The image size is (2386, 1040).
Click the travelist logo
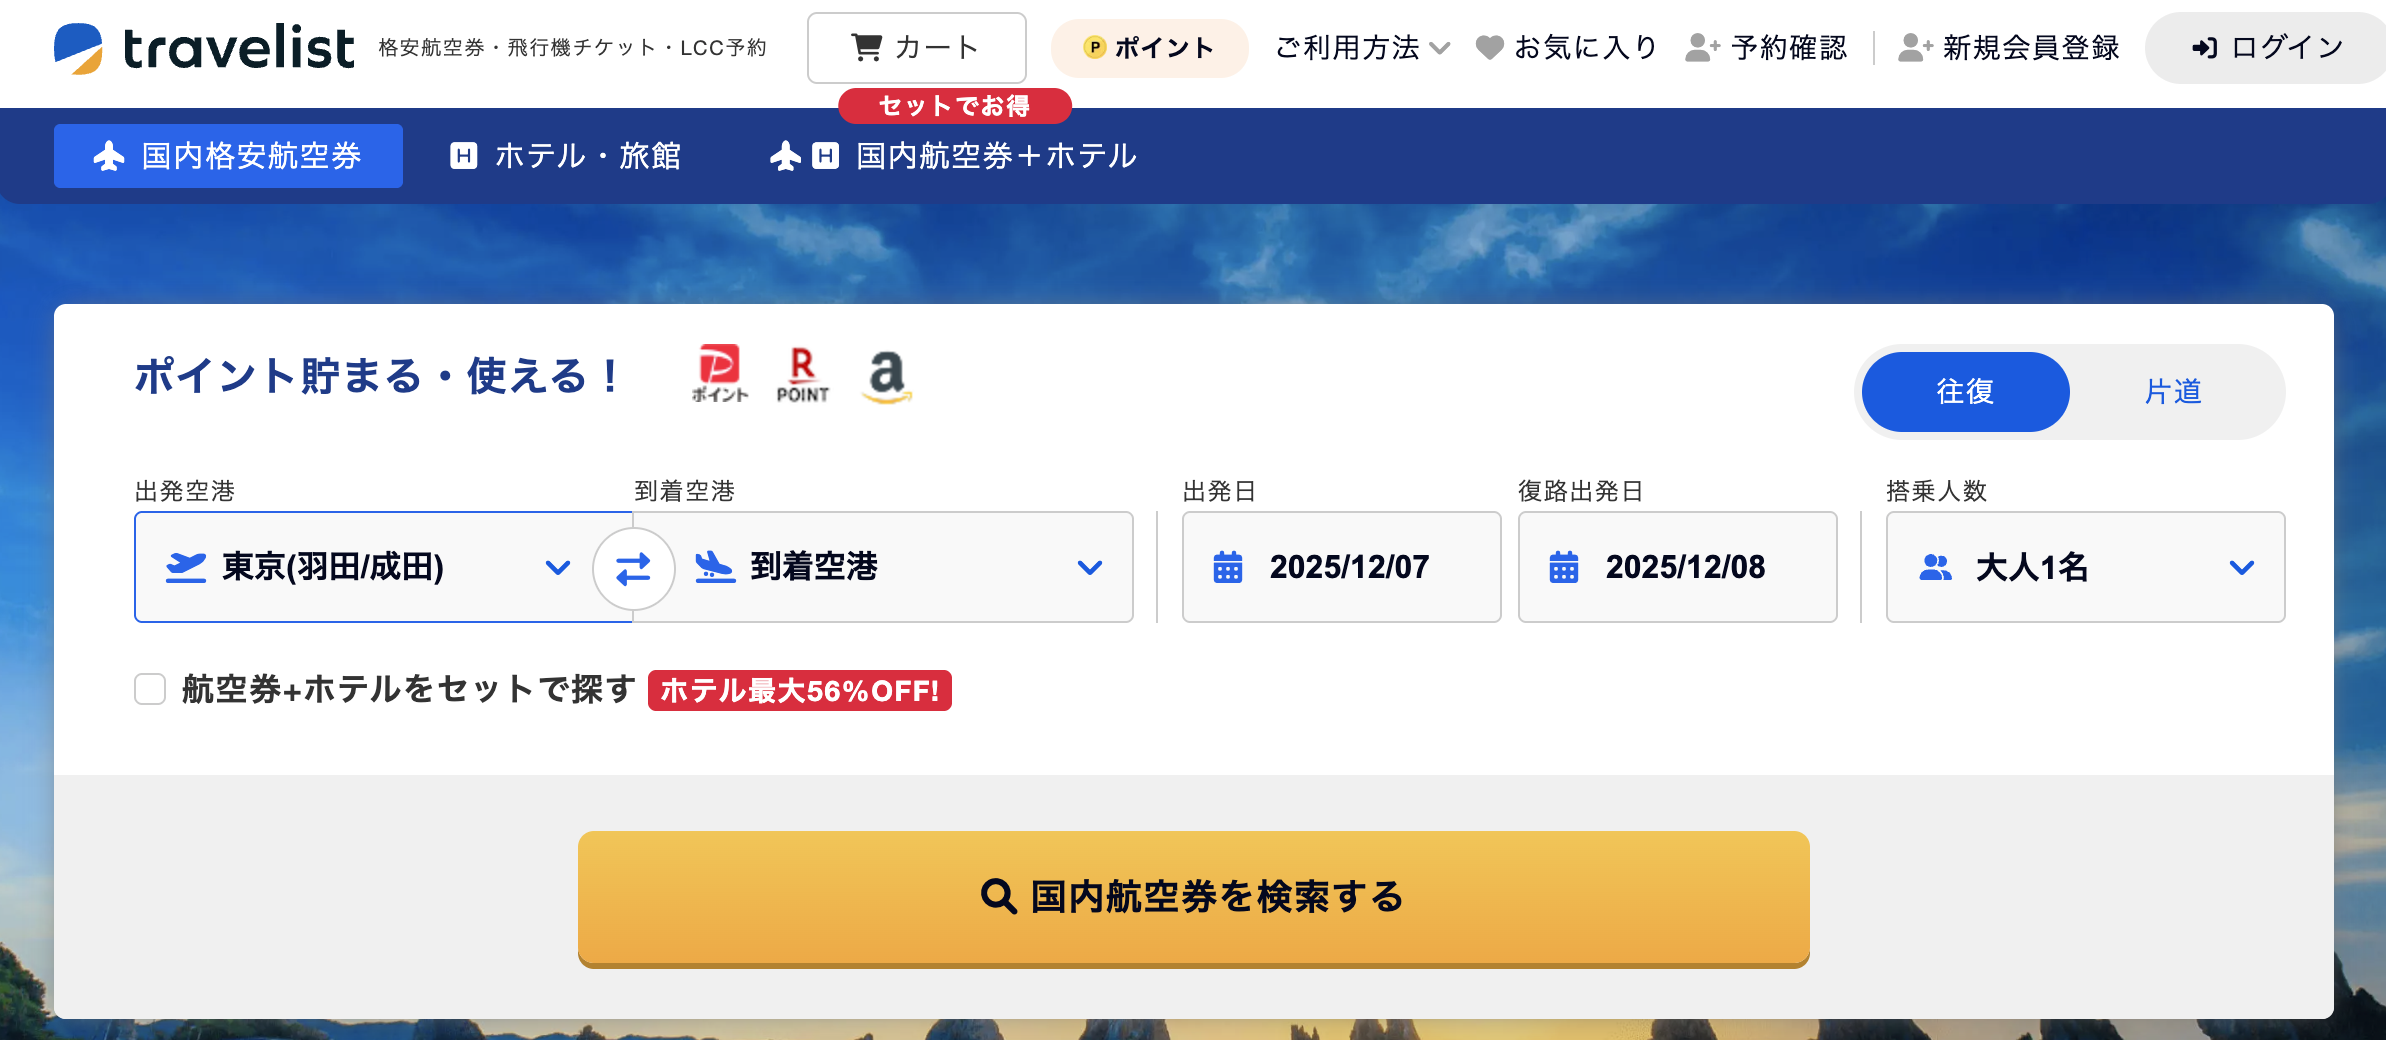(204, 48)
